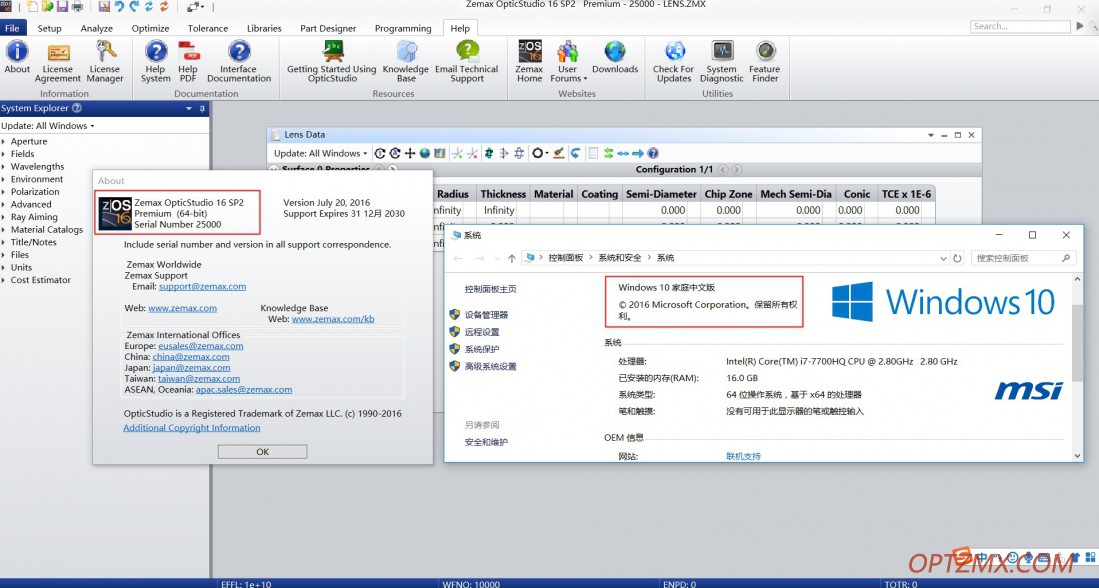Open the circle aperture dropdown in Lens Data toolbar
Viewport: 1099px width, 588px height.
tap(540, 153)
